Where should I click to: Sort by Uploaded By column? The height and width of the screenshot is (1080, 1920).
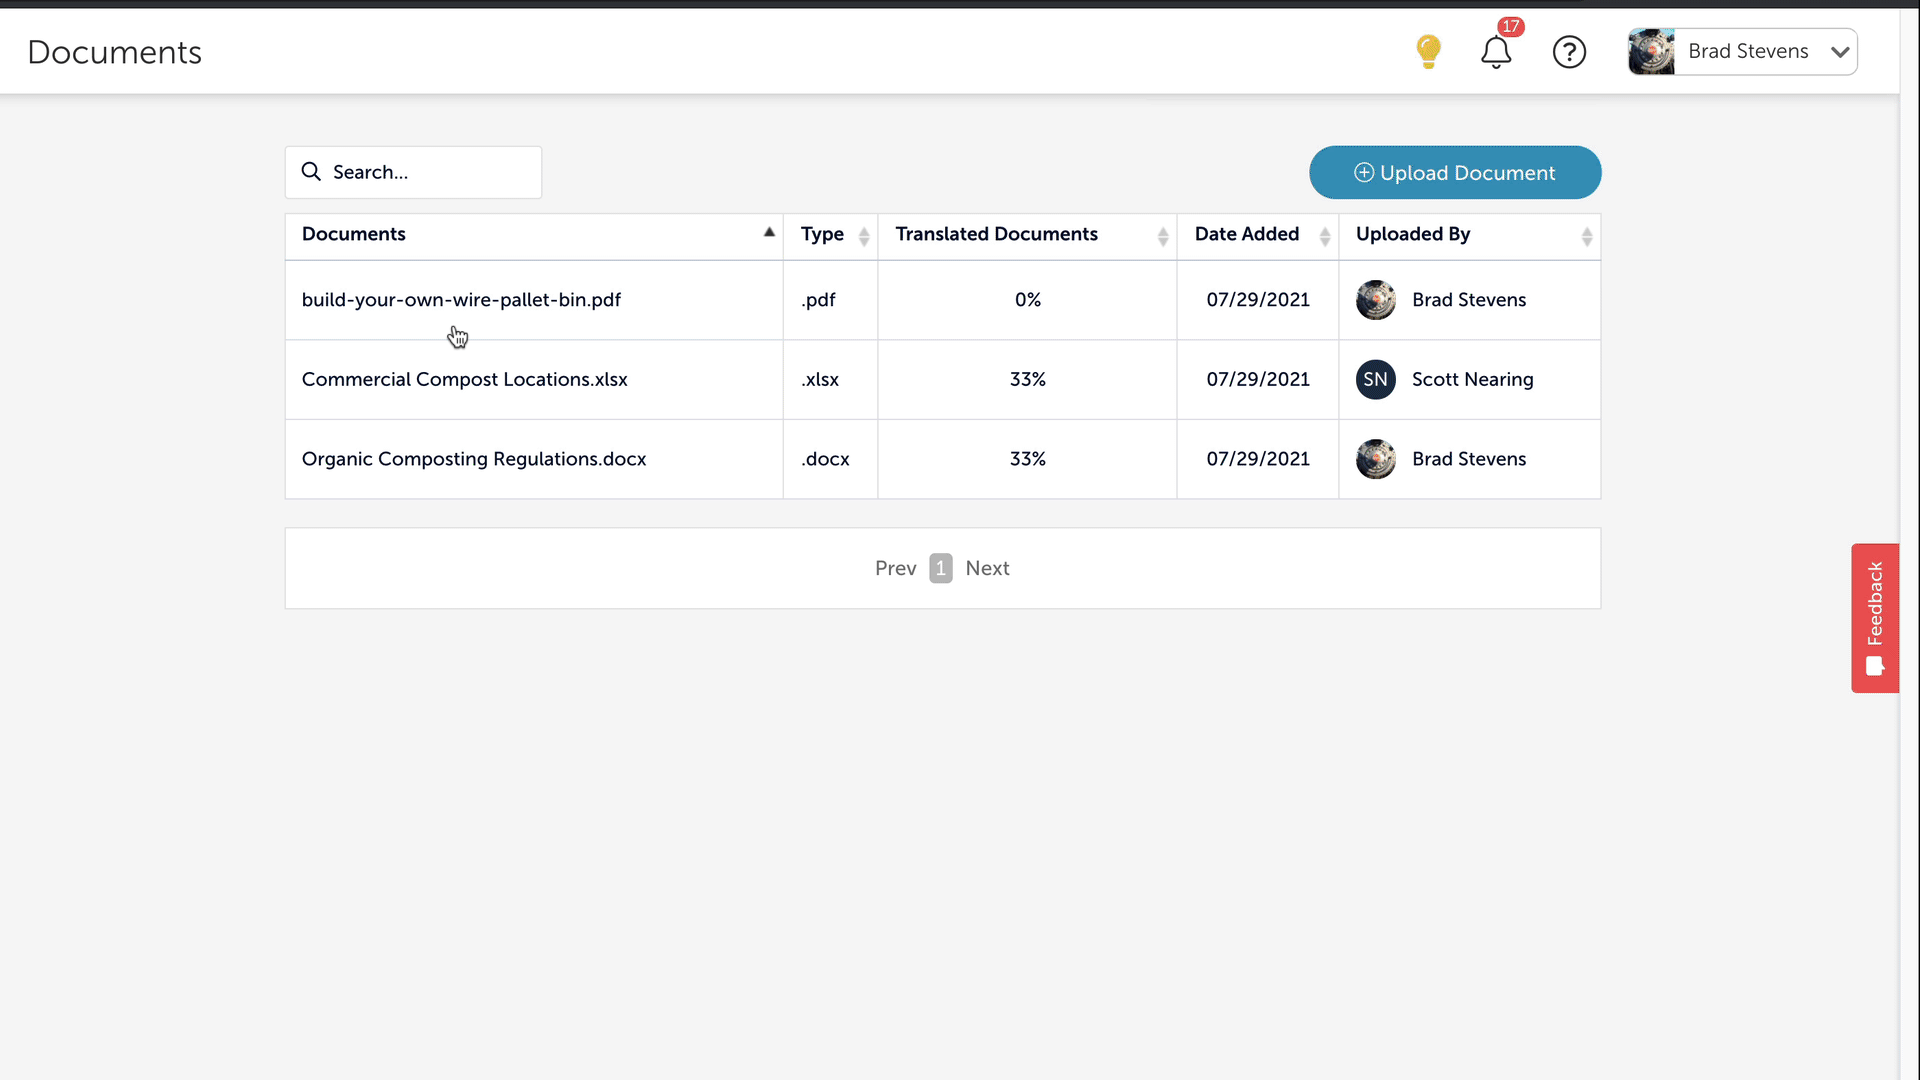(1586, 236)
